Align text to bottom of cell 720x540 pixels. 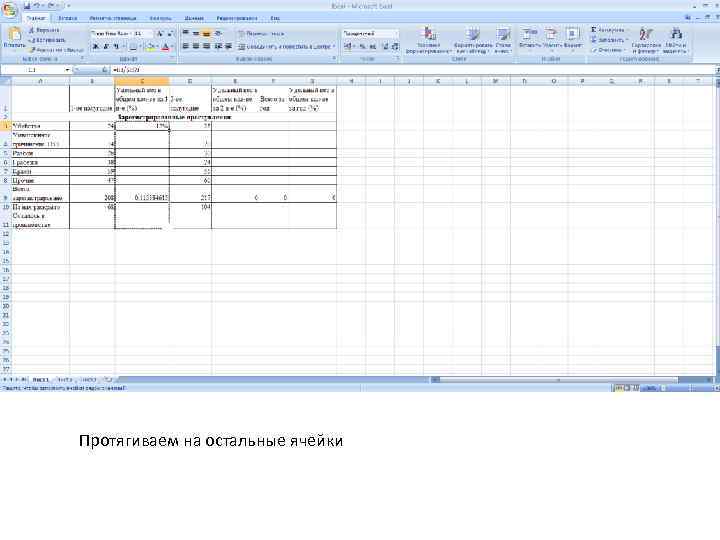(x=207, y=34)
